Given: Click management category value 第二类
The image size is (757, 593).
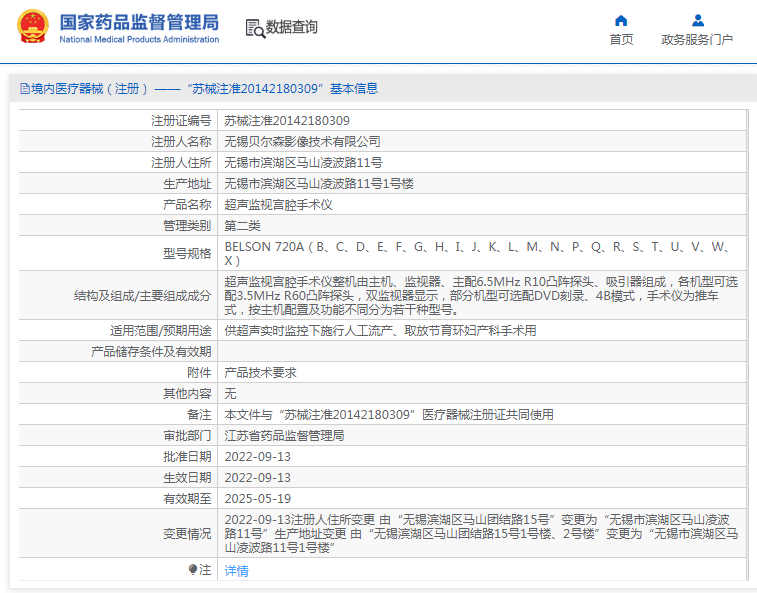Looking at the screenshot, I should tap(242, 226).
